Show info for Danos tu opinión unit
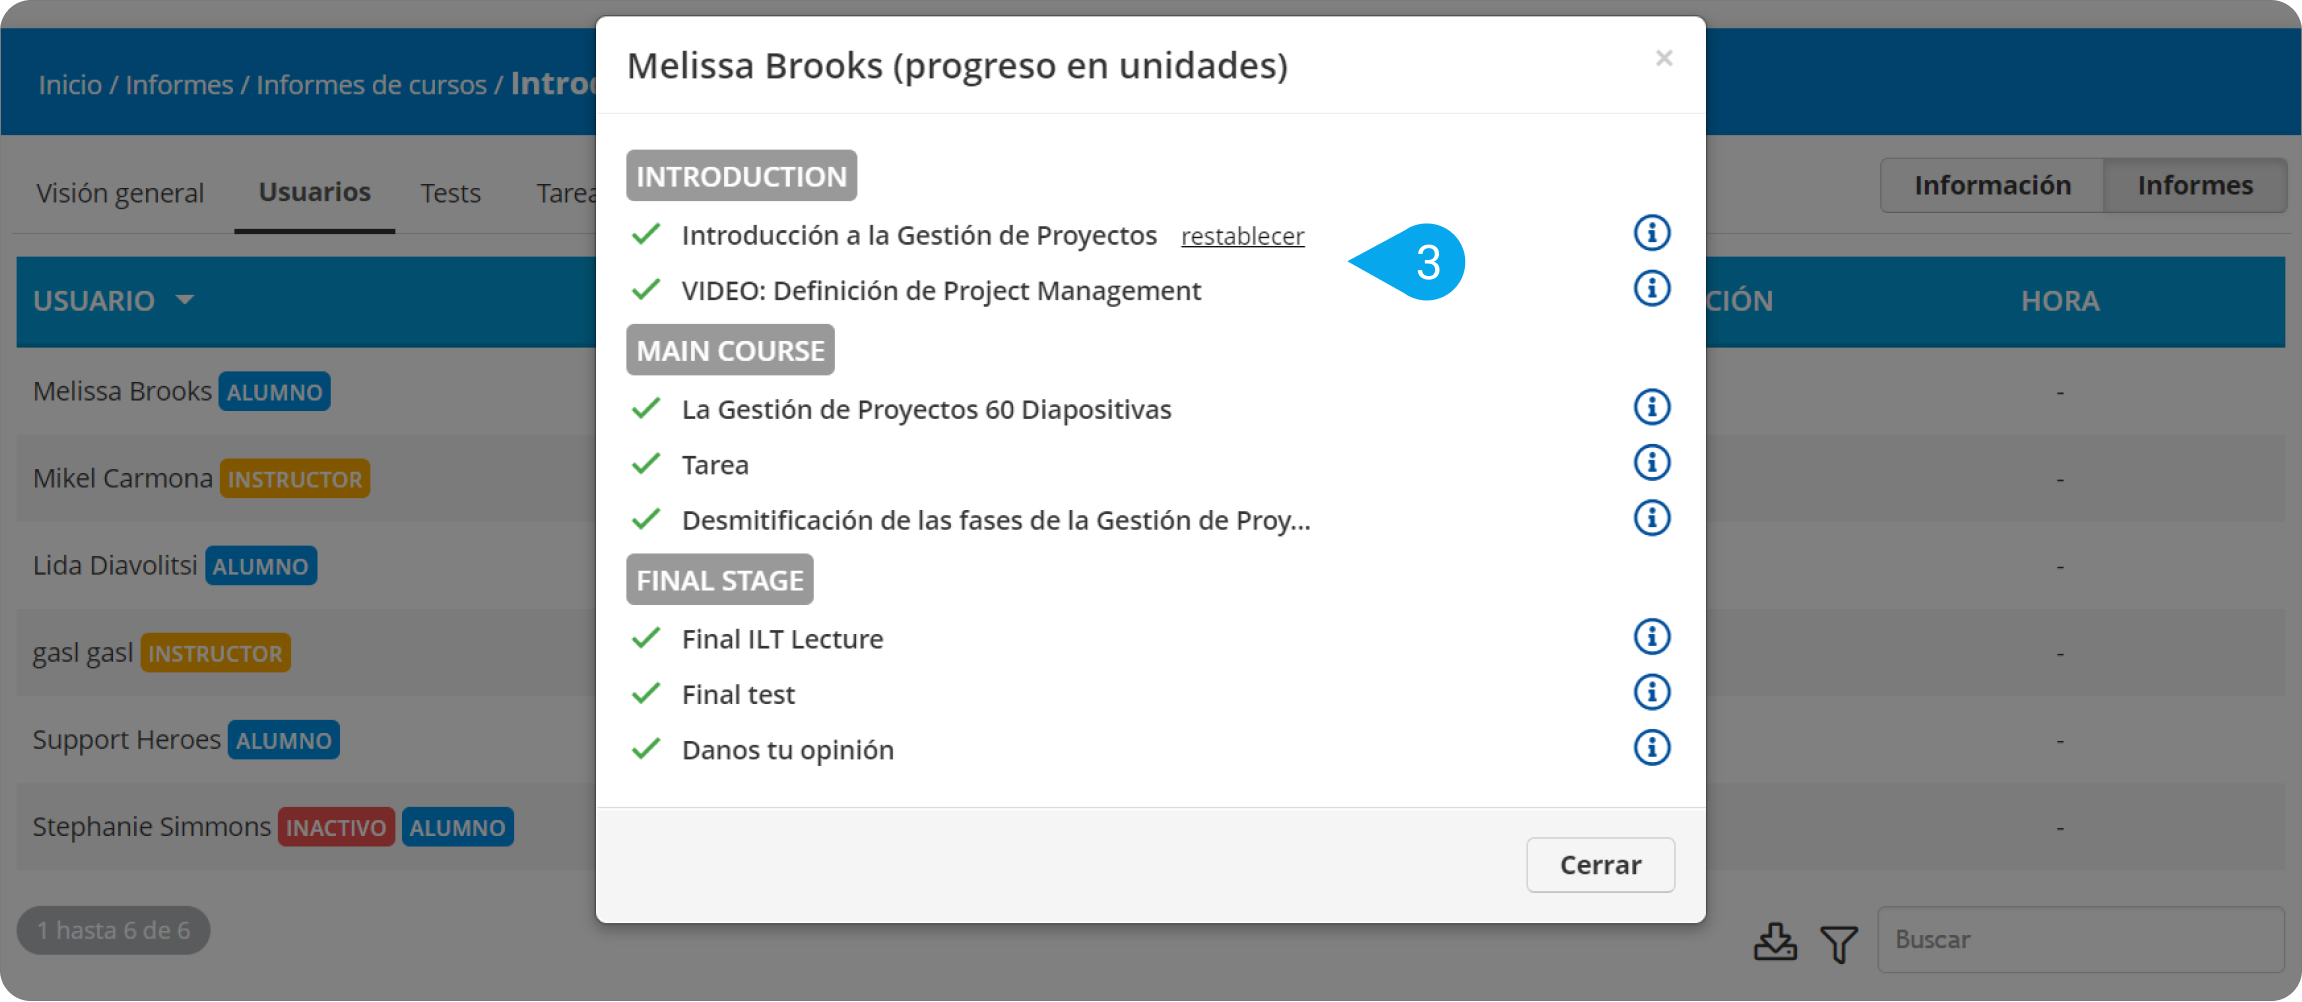 1651,748
